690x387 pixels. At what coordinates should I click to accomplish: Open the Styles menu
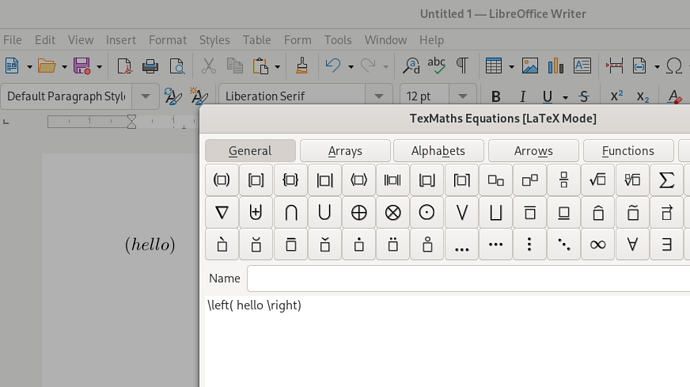[x=214, y=40]
